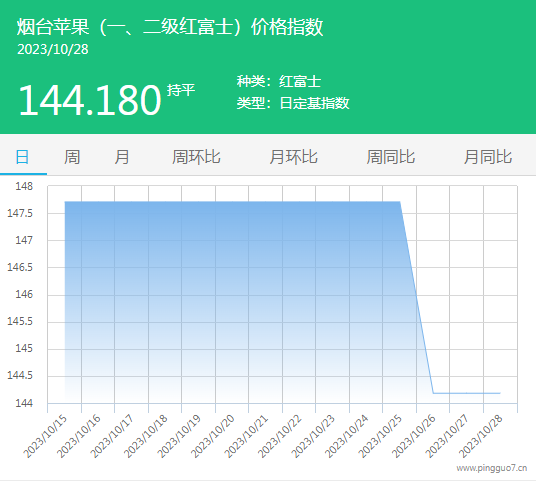Click the www.pingguo7.cn watermark link
Viewport: 536px width, 481px height.
point(492,468)
